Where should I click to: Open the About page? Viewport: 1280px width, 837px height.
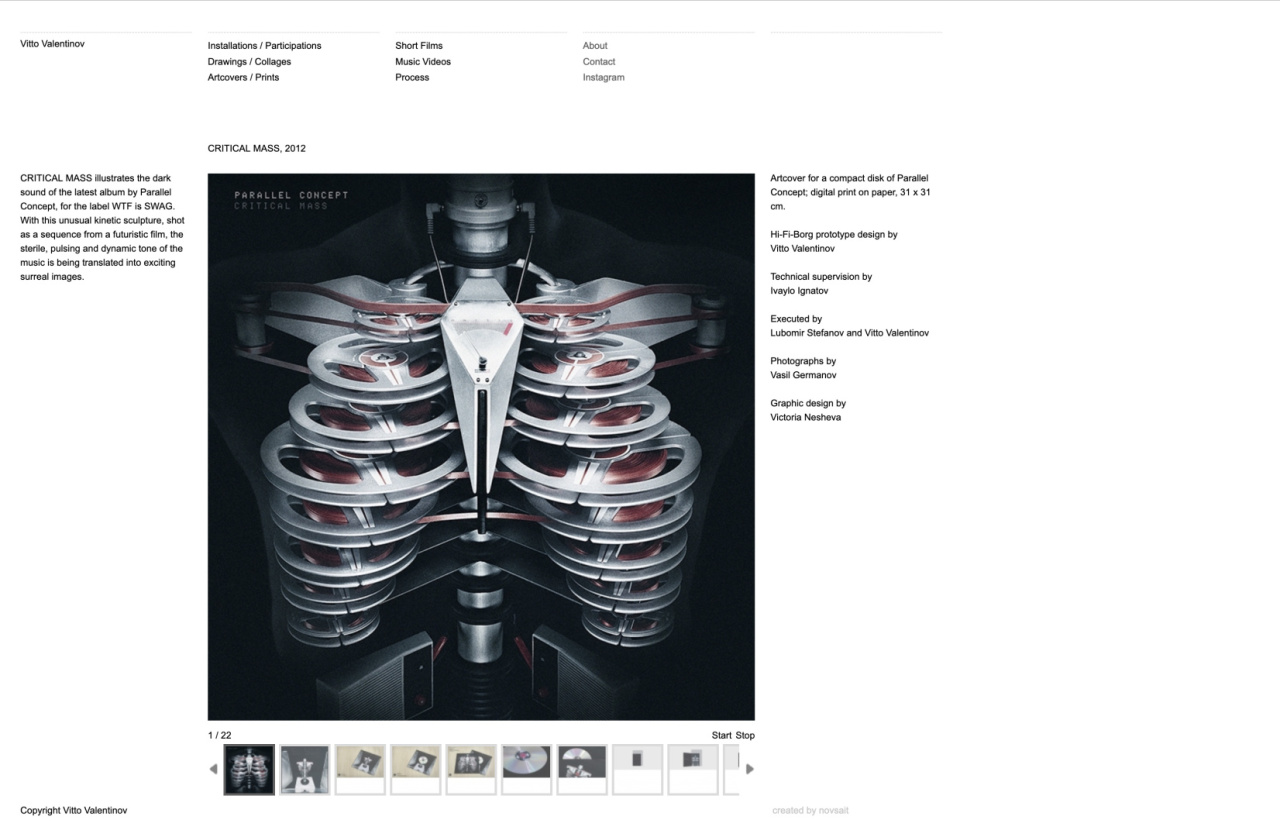coord(595,46)
